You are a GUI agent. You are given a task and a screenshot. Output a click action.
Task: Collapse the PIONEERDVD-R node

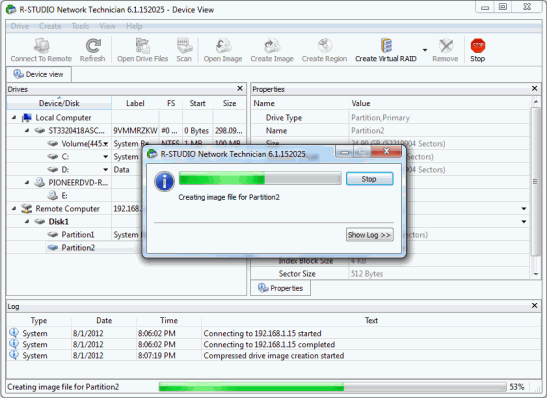coord(27,182)
